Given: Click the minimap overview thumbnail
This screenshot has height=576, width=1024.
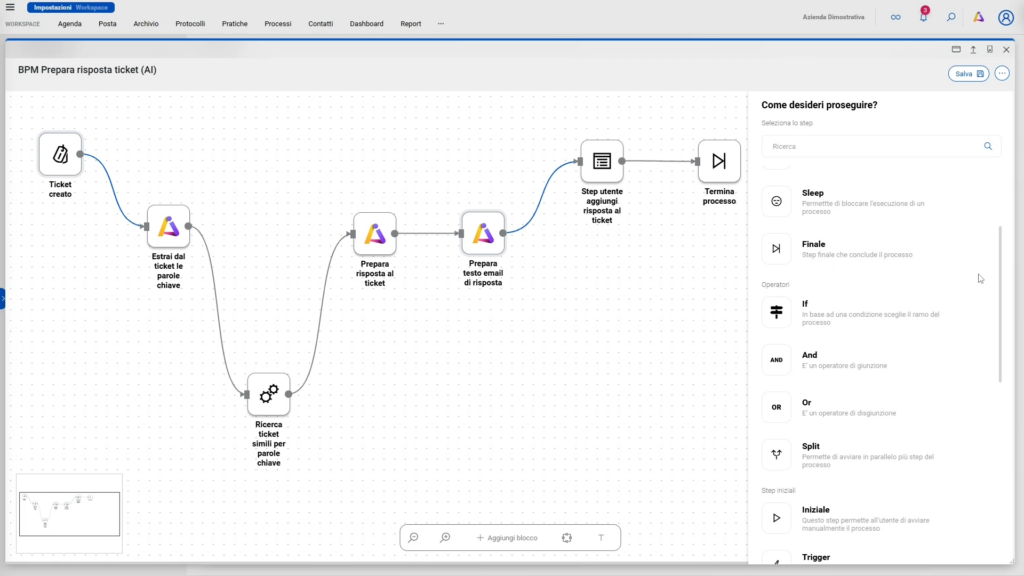Looking at the screenshot, I should point(69,514).
